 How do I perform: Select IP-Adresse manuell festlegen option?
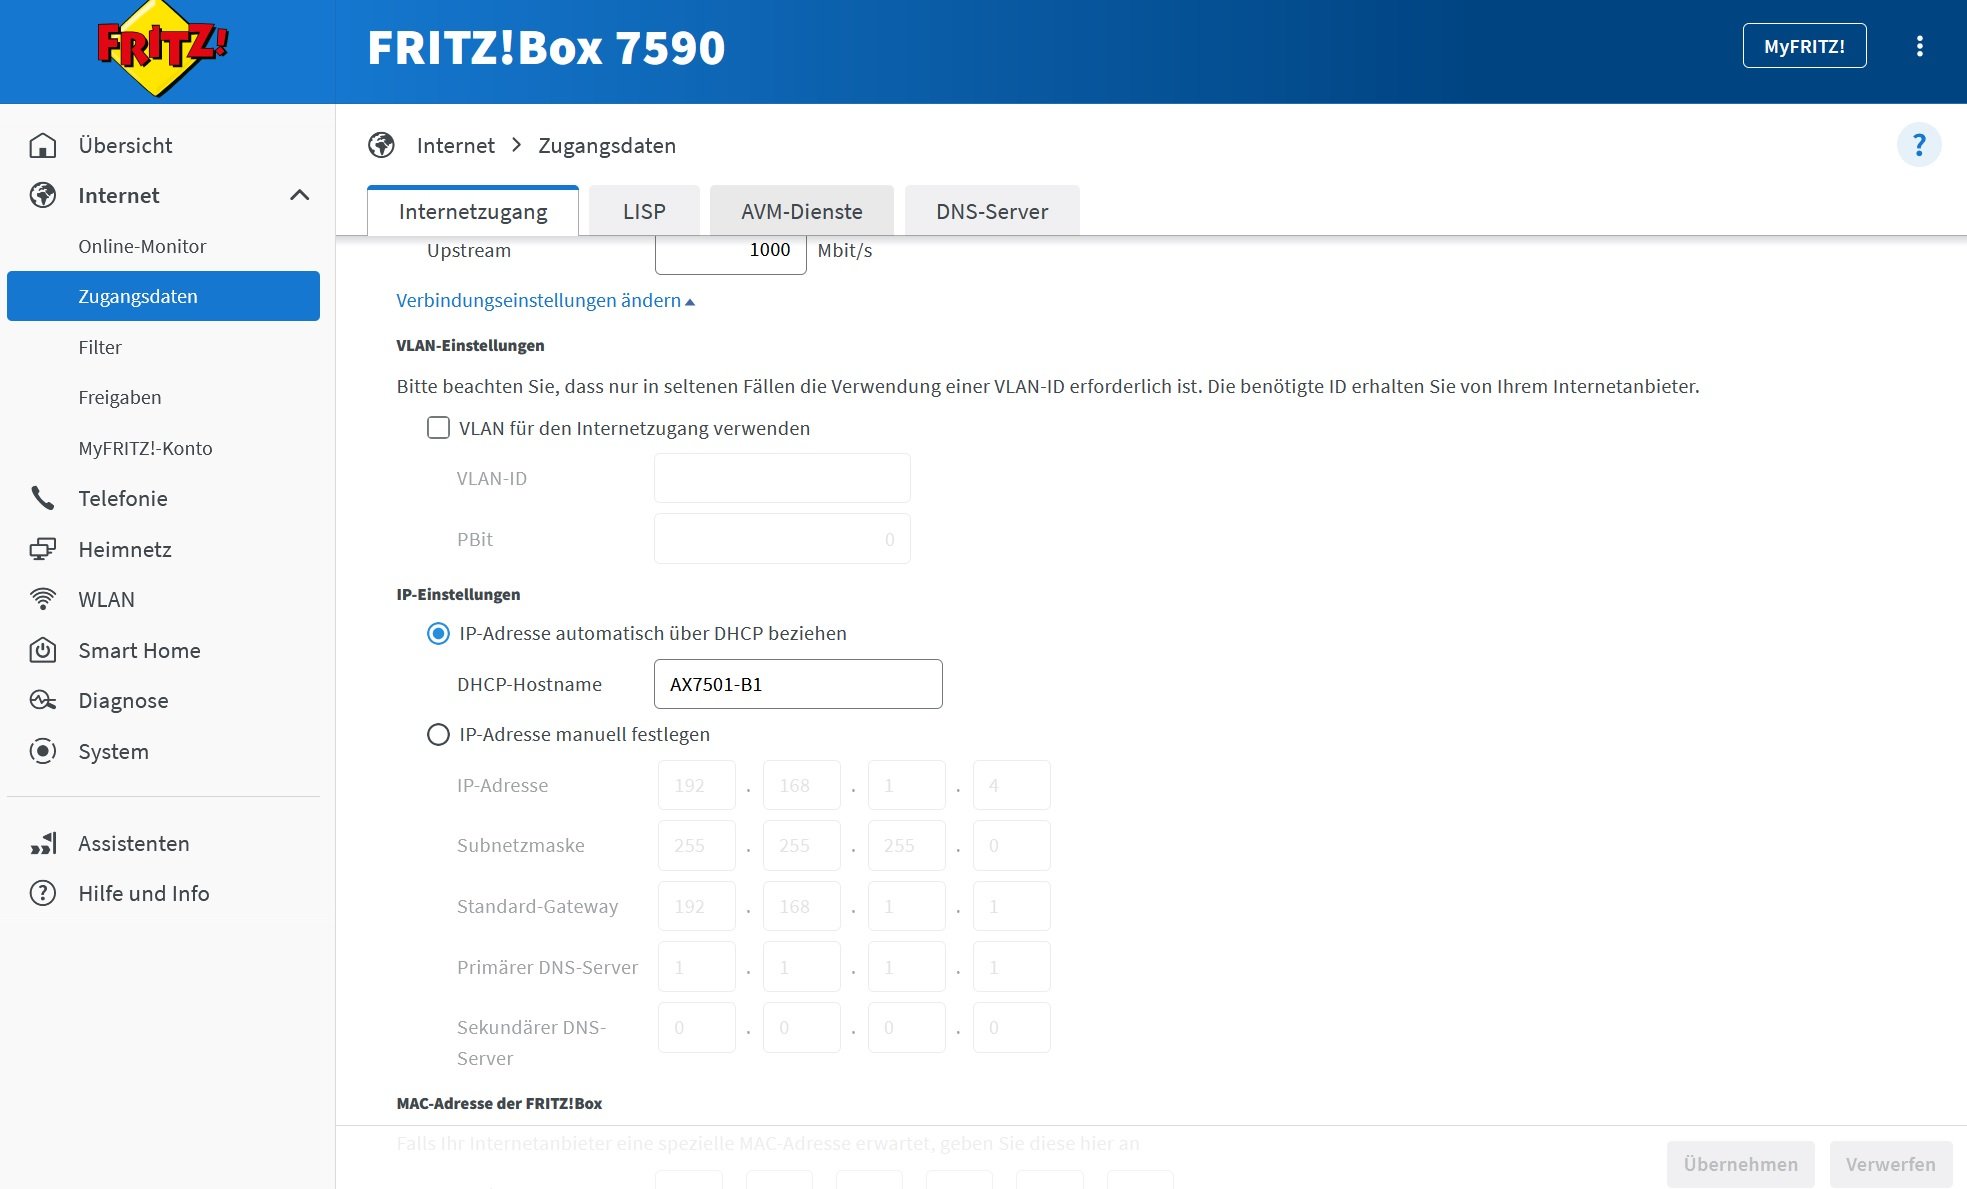point(438,734)
